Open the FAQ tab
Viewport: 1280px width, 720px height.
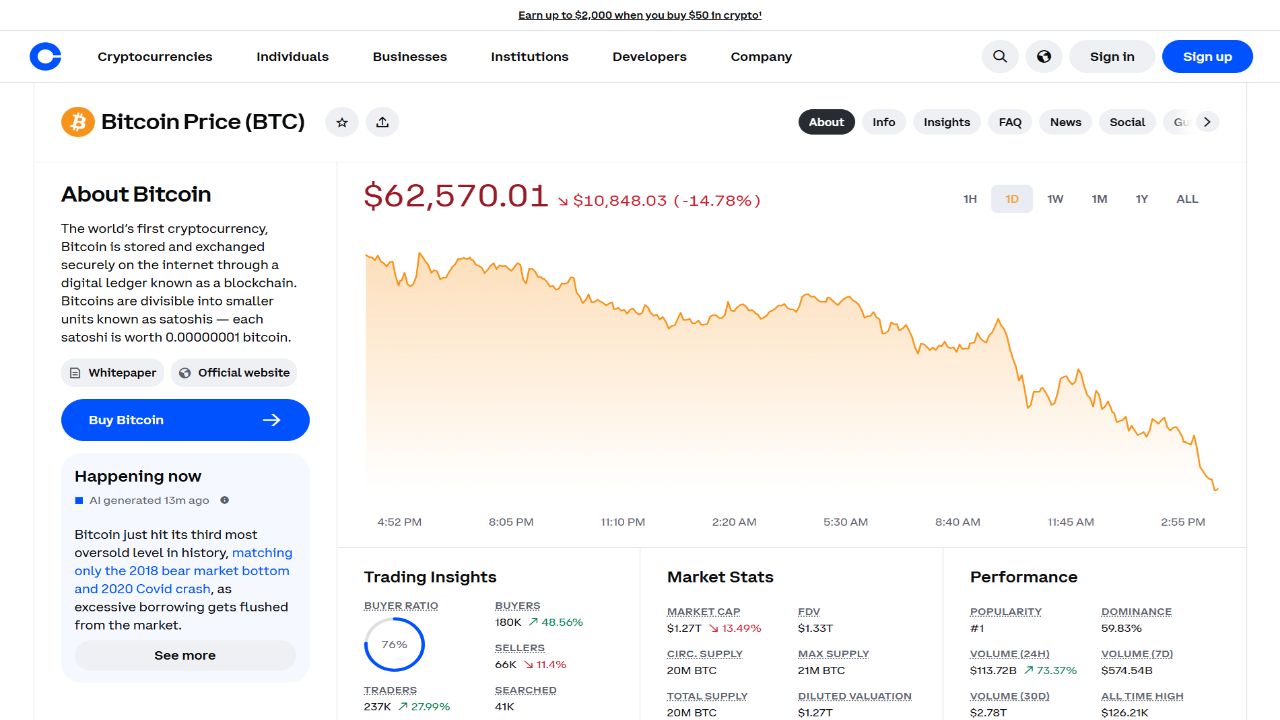tap(1010, 122)
